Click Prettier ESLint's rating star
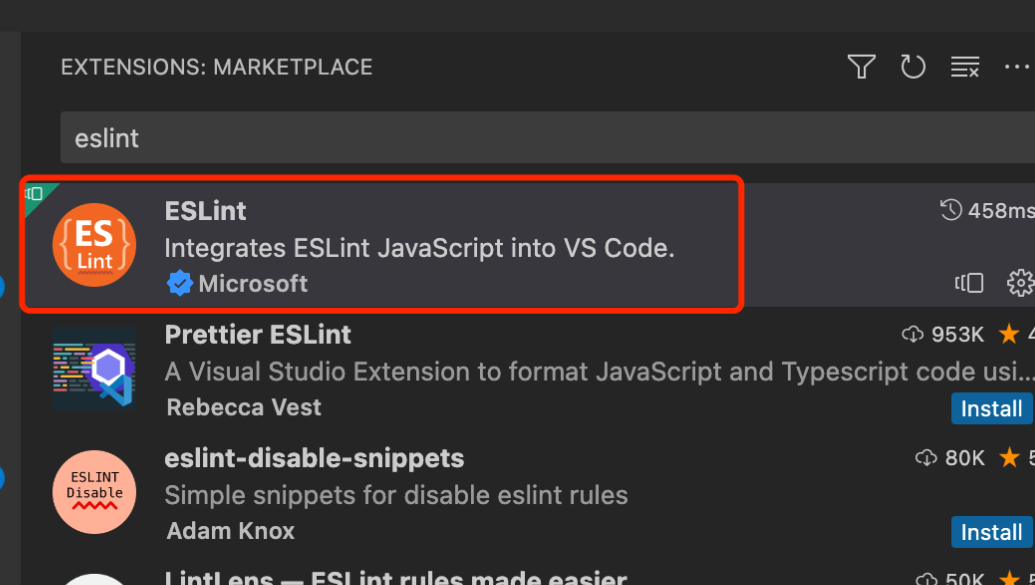The image size is (1035, 585). pyautogui.click(x=1009, y=334)
